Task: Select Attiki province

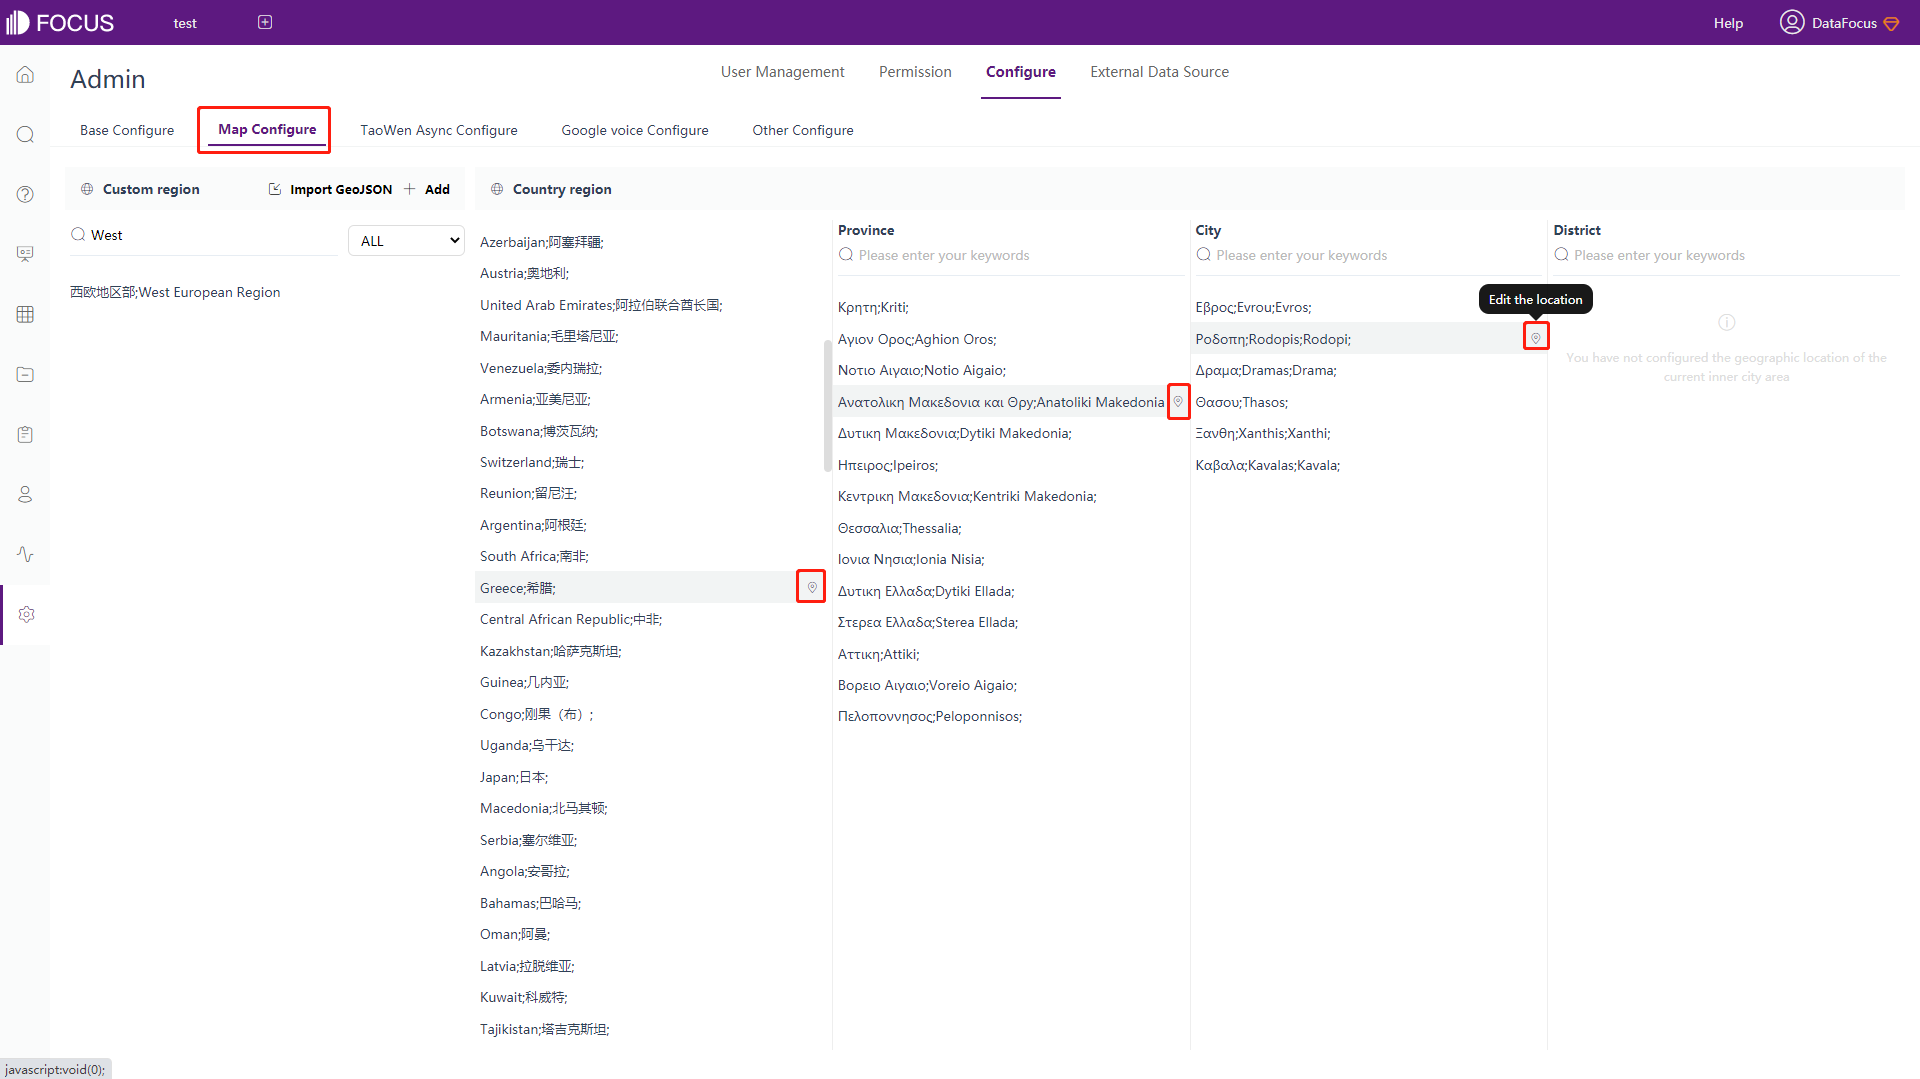Action: [x=878, y=654]
